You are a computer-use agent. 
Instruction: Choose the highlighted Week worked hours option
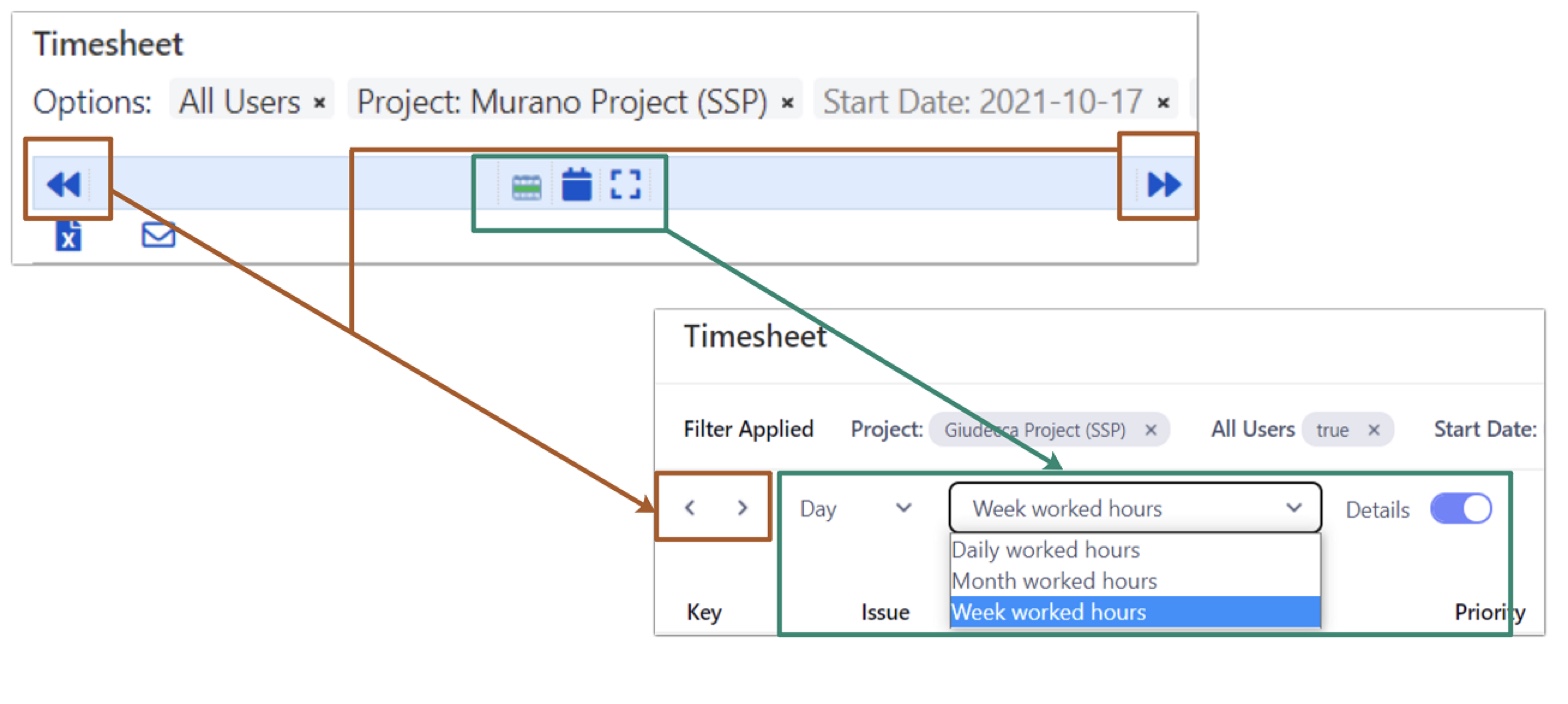(x=1048, y=612)
